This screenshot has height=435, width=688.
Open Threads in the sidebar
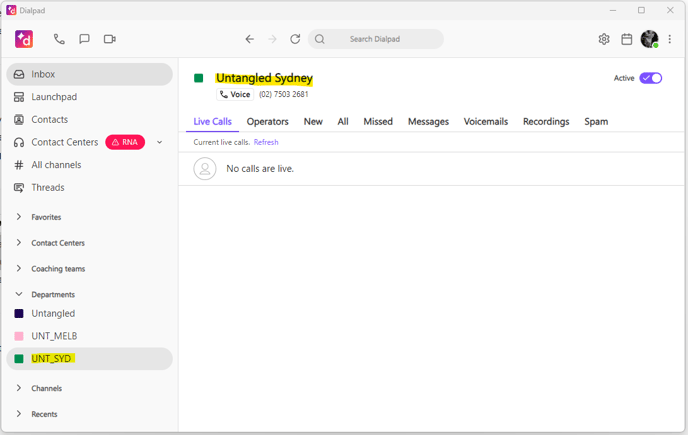[x=90, y=188]
